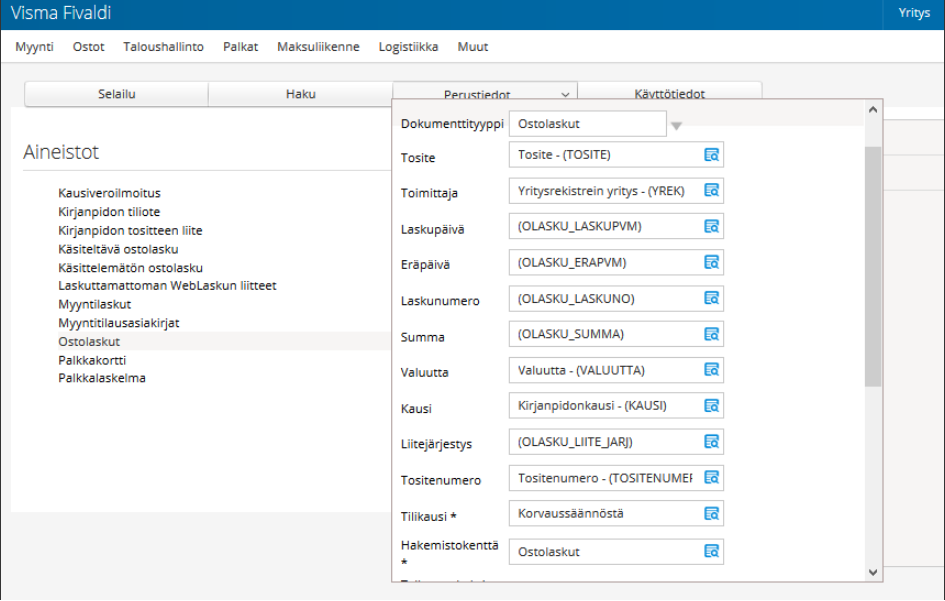Click the Dokumenttityyppi Ostolaskut field
The height and width of the screenshot is (601, 945).
click(588, 124)
